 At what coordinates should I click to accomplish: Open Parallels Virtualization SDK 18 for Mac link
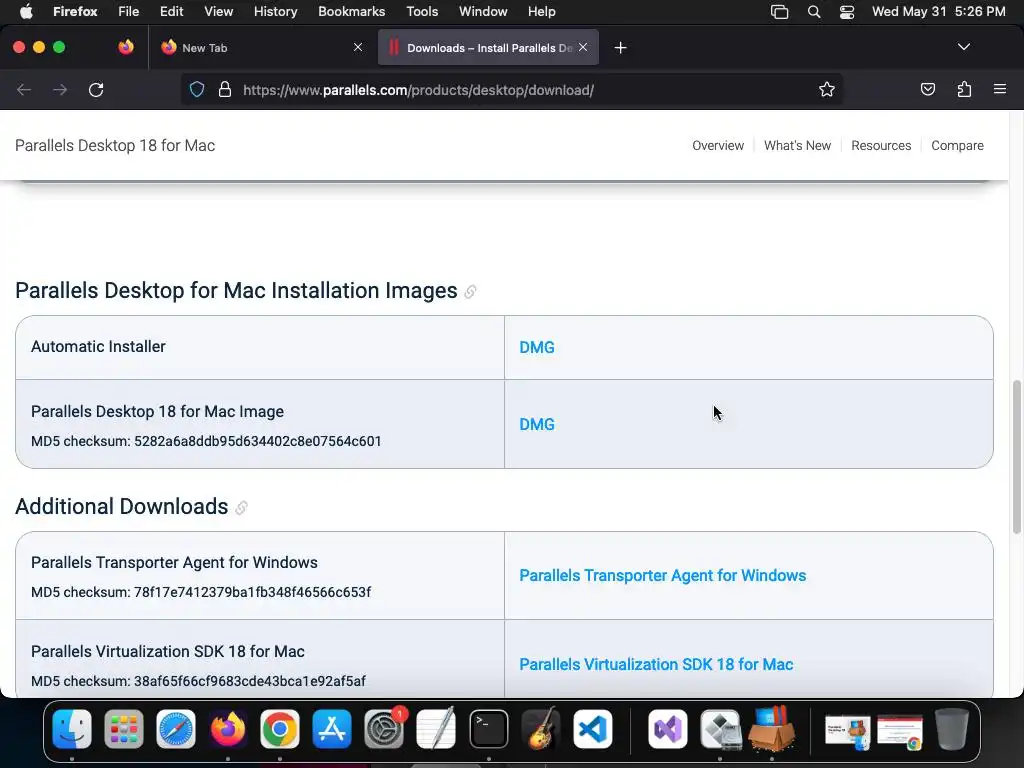point(656,664)
